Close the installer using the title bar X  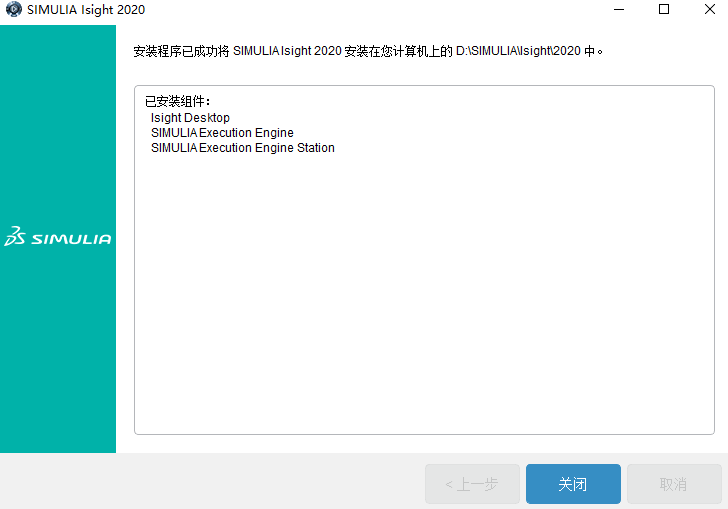709,10
